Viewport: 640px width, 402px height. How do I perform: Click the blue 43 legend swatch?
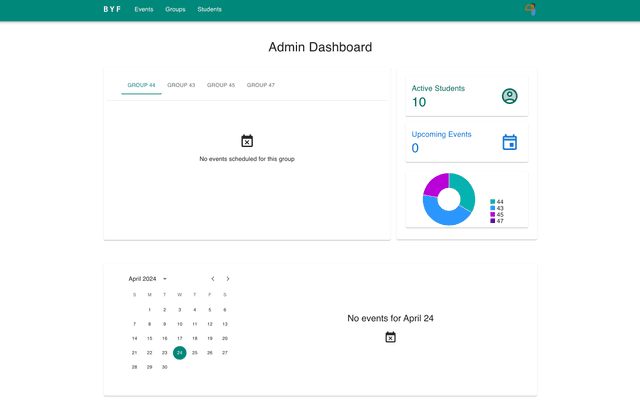493,208
